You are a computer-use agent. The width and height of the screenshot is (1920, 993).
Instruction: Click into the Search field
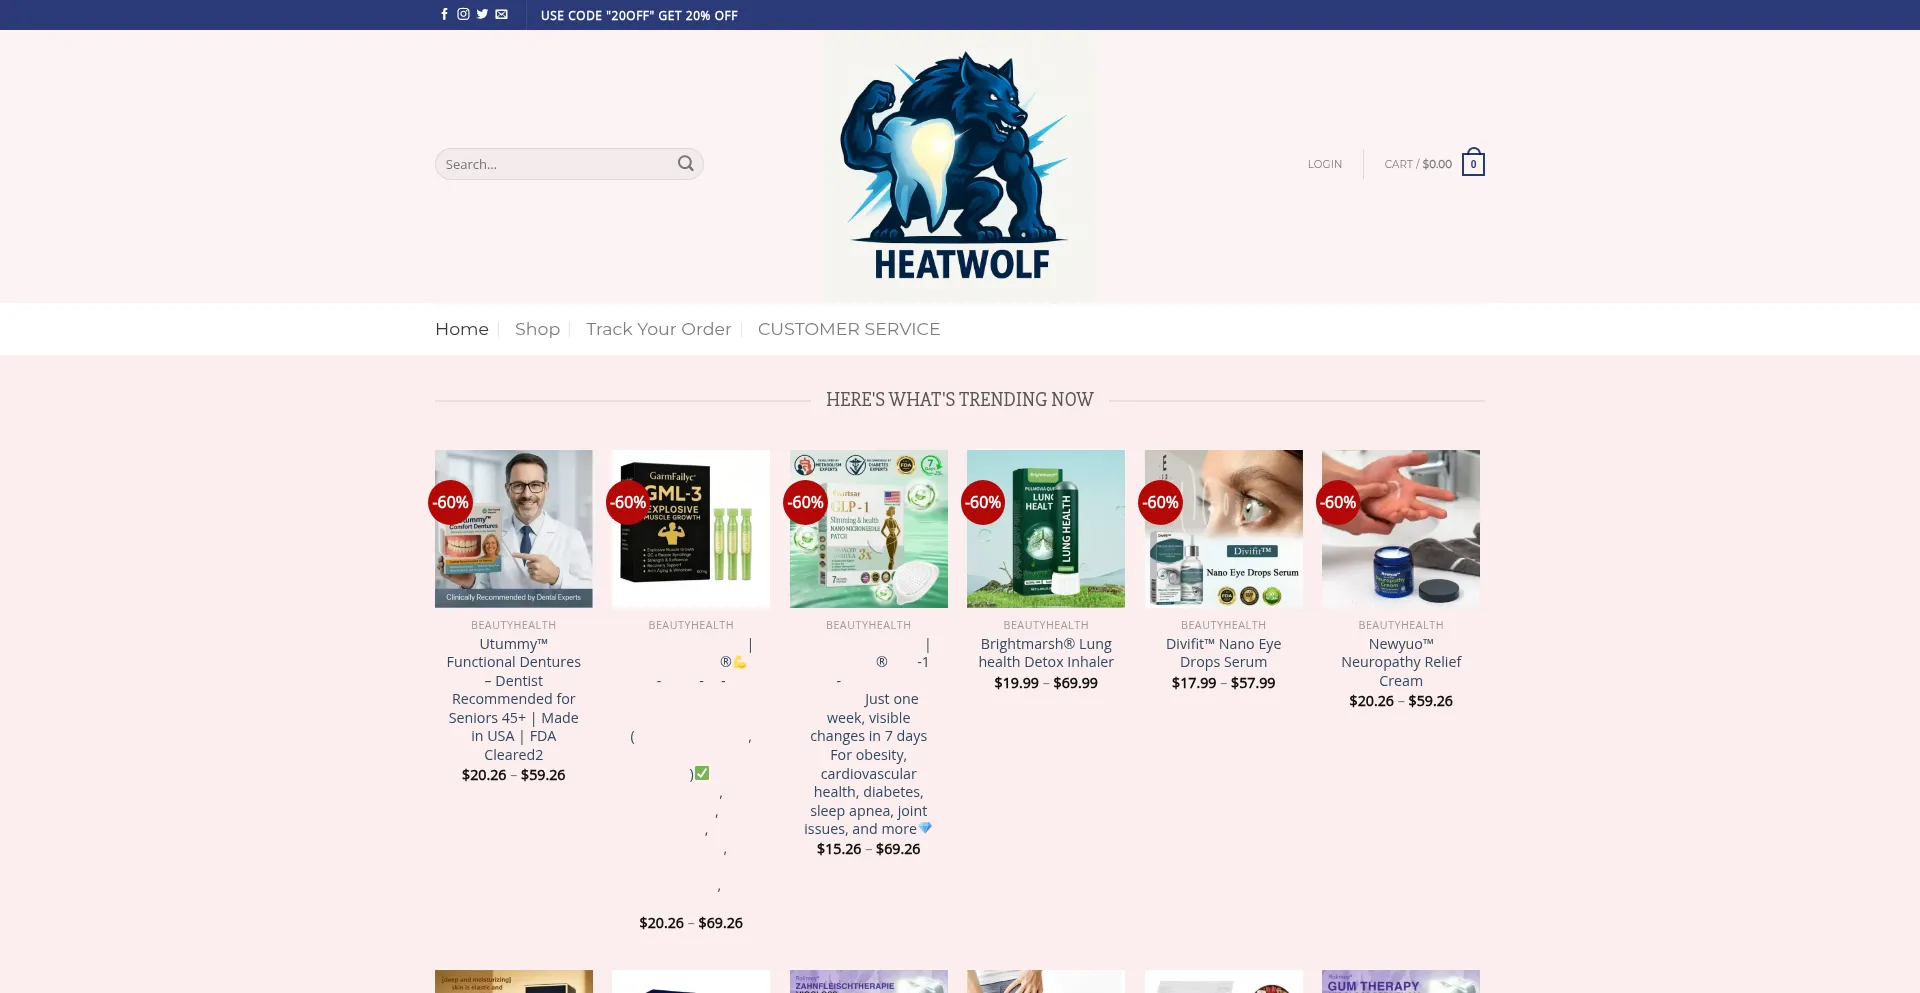[556, 164]
